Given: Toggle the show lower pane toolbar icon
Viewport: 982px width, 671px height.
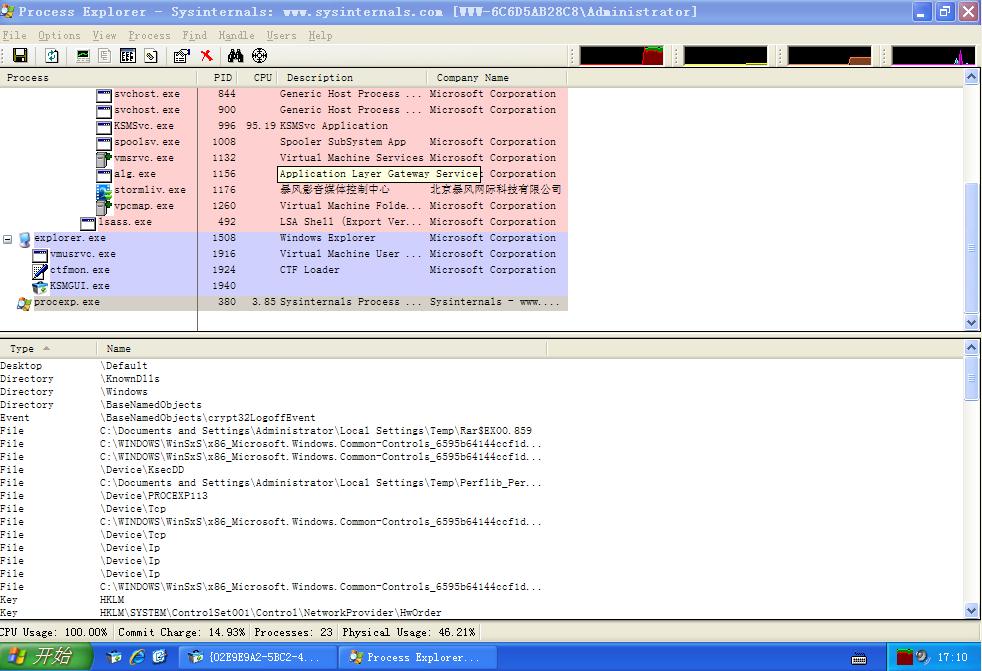Looking at the screenshot, I should (128, 56).
